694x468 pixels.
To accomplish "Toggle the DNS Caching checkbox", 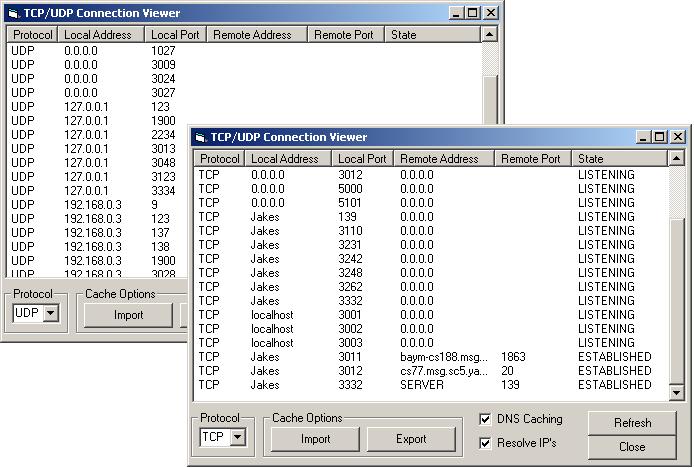I will 485,420.
